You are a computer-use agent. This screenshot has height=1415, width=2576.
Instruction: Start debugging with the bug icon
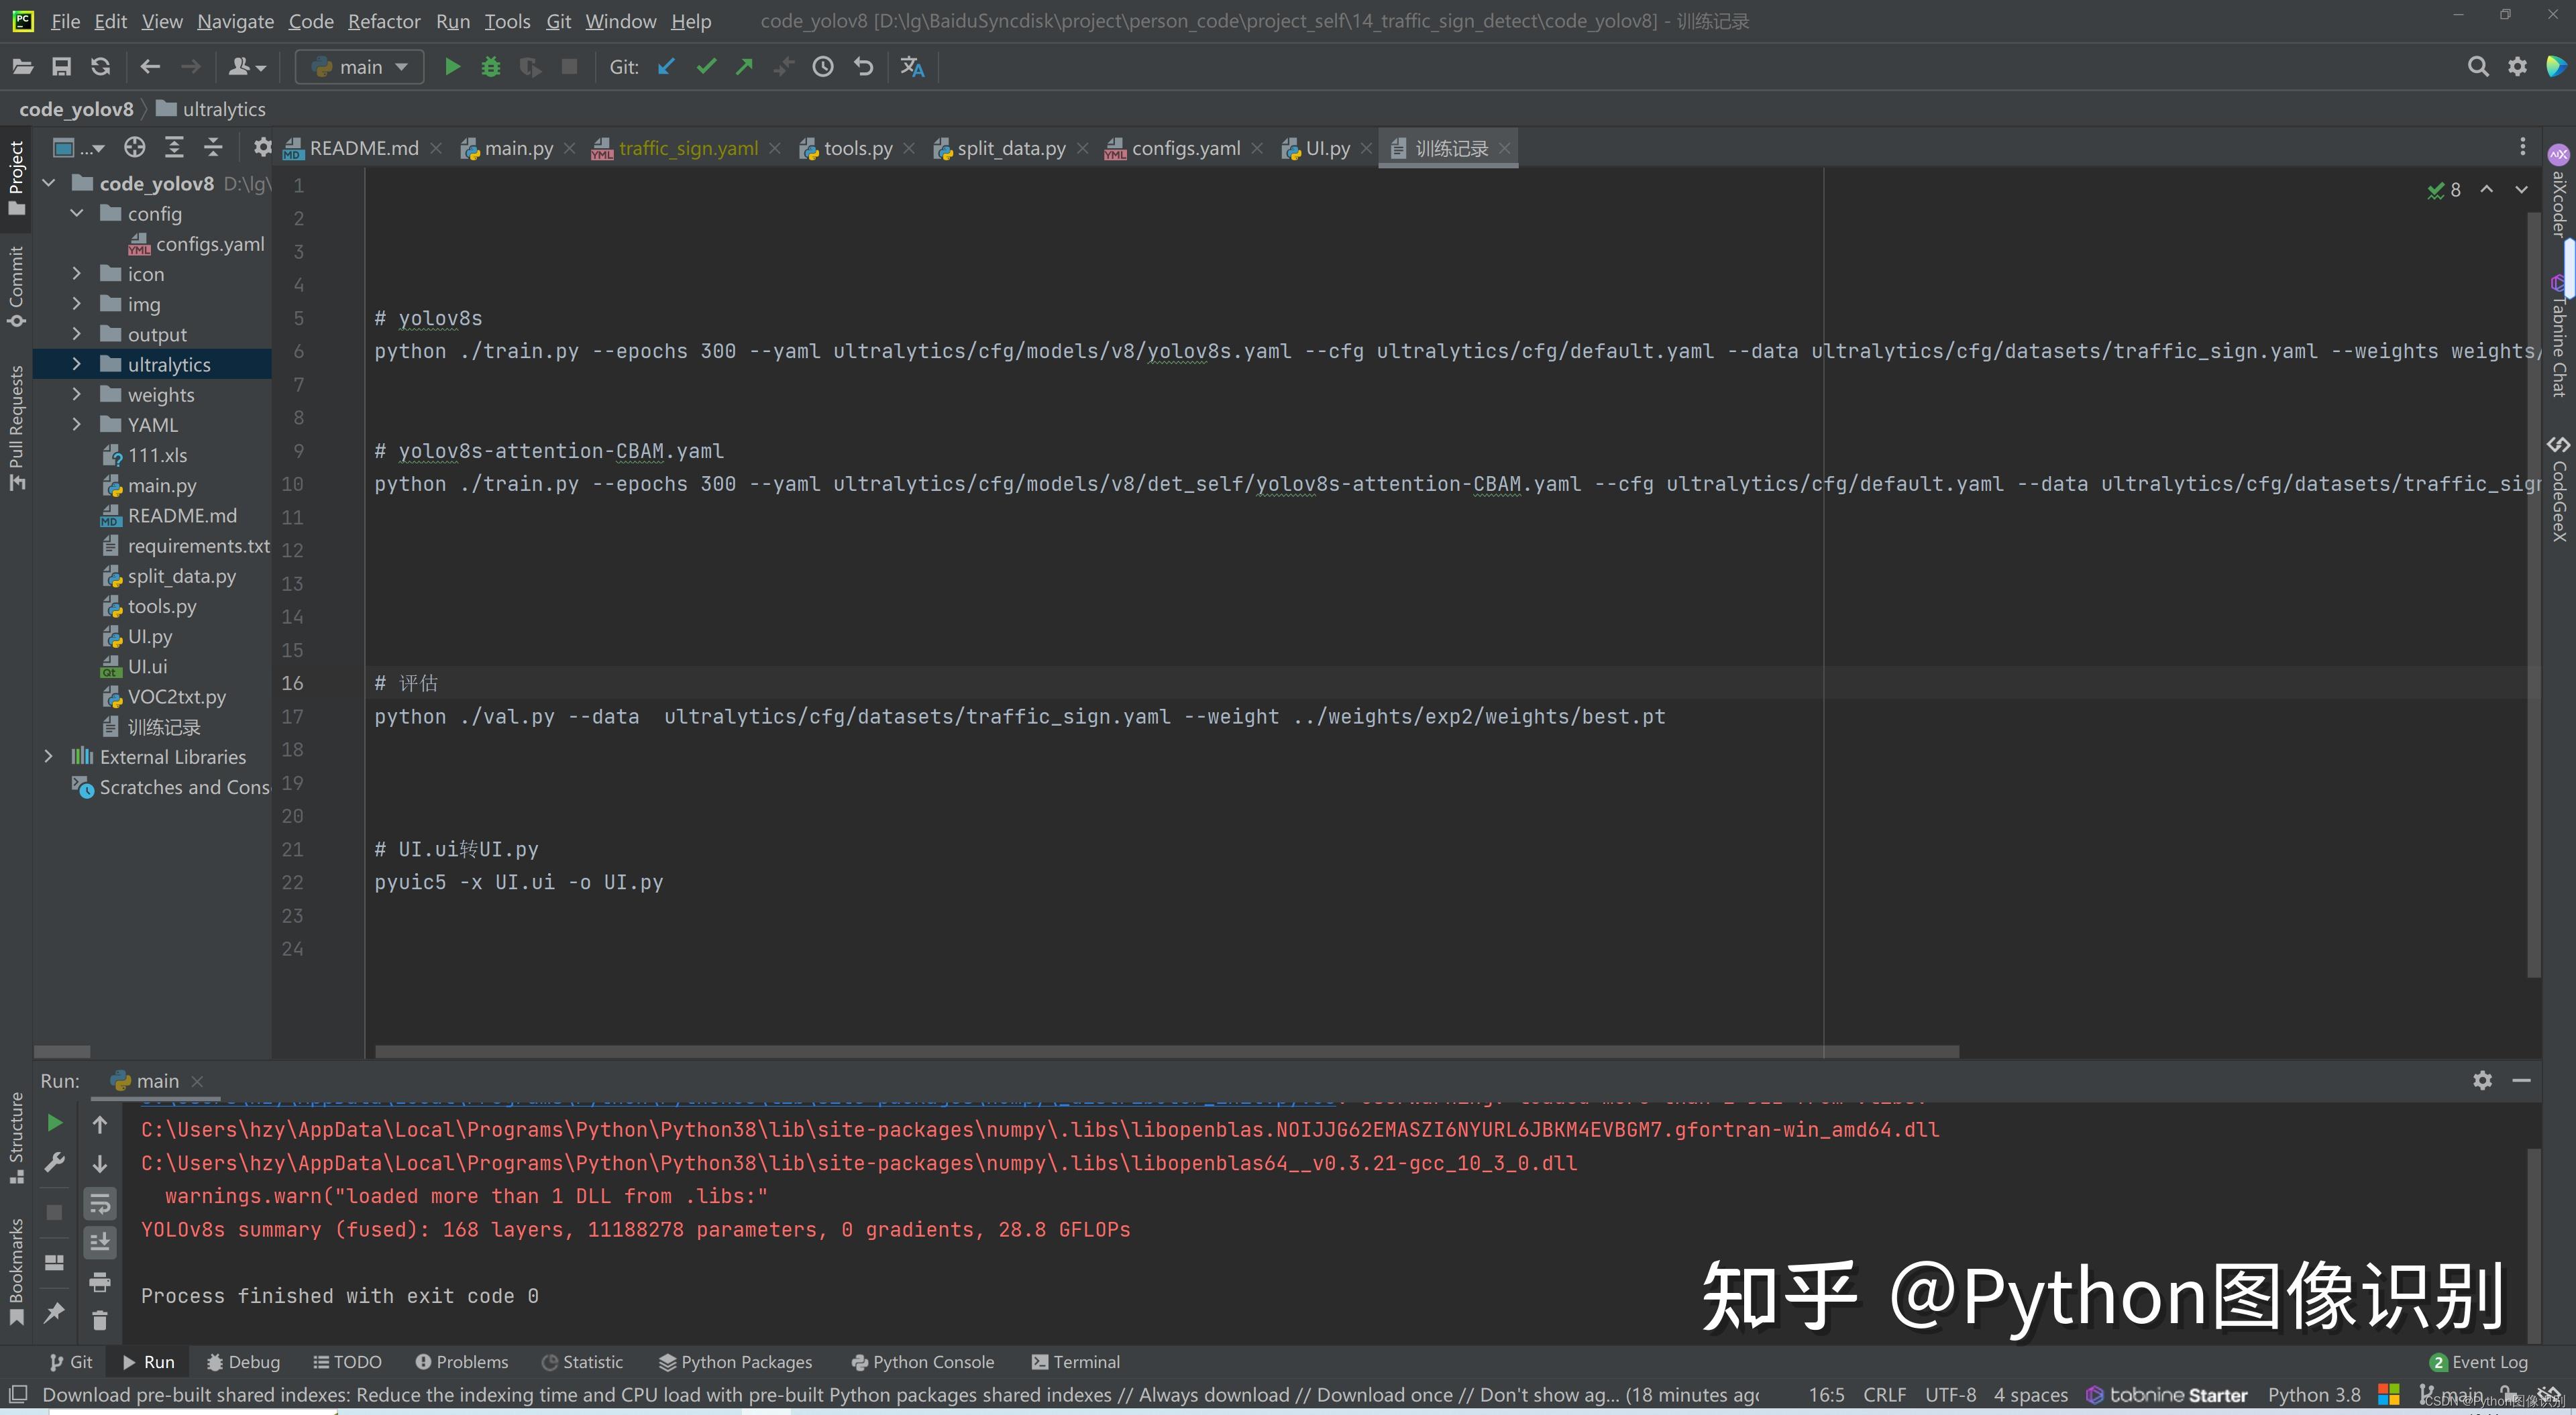point(491,66)
